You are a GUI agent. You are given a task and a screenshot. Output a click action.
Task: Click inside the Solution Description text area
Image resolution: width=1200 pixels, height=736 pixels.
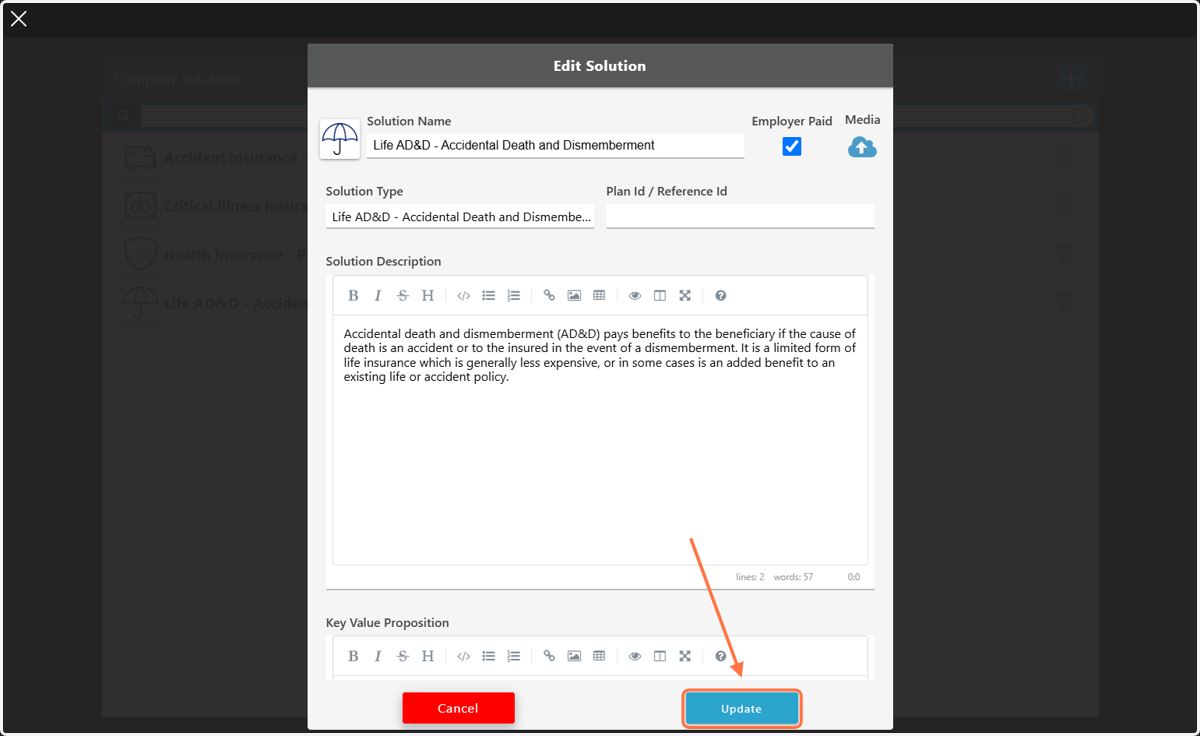pyautogui.click(x=600, y=440)
